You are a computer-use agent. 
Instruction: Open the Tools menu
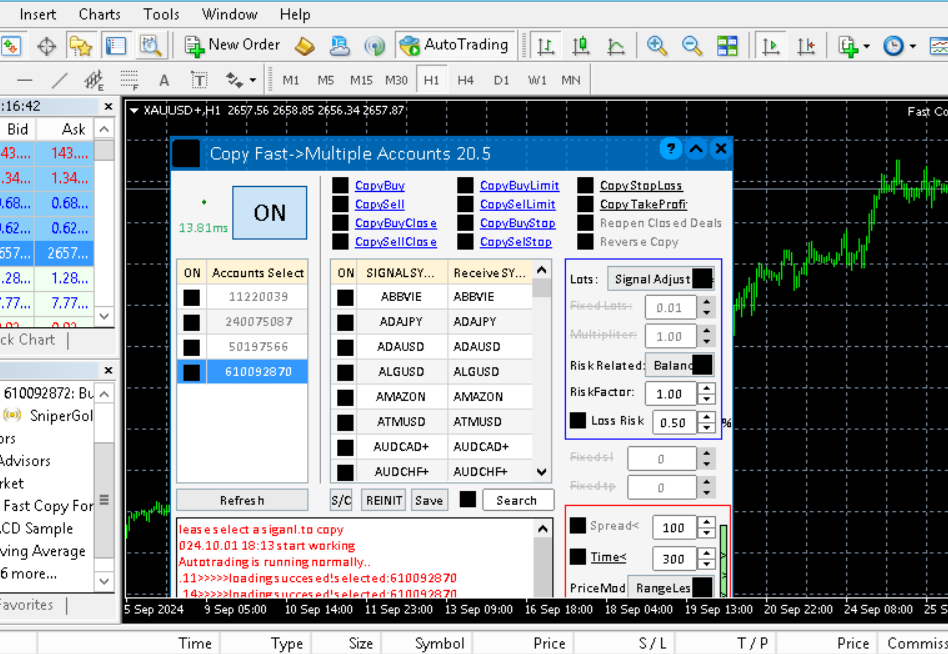point(161,14)
